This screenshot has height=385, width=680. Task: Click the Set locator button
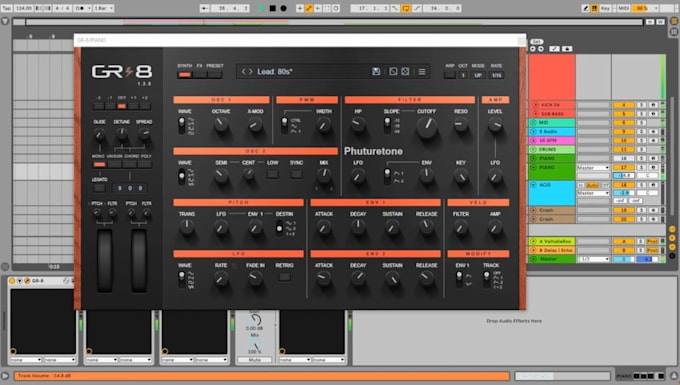click(536, 42)
